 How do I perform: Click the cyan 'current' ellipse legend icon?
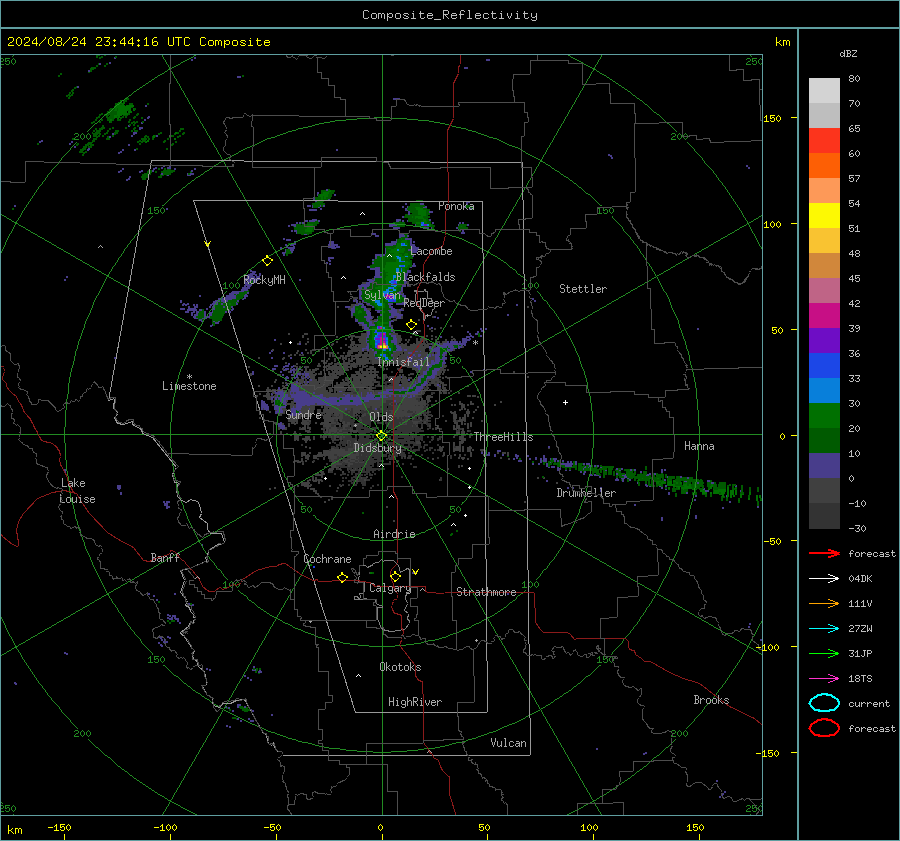coord(824,703)
